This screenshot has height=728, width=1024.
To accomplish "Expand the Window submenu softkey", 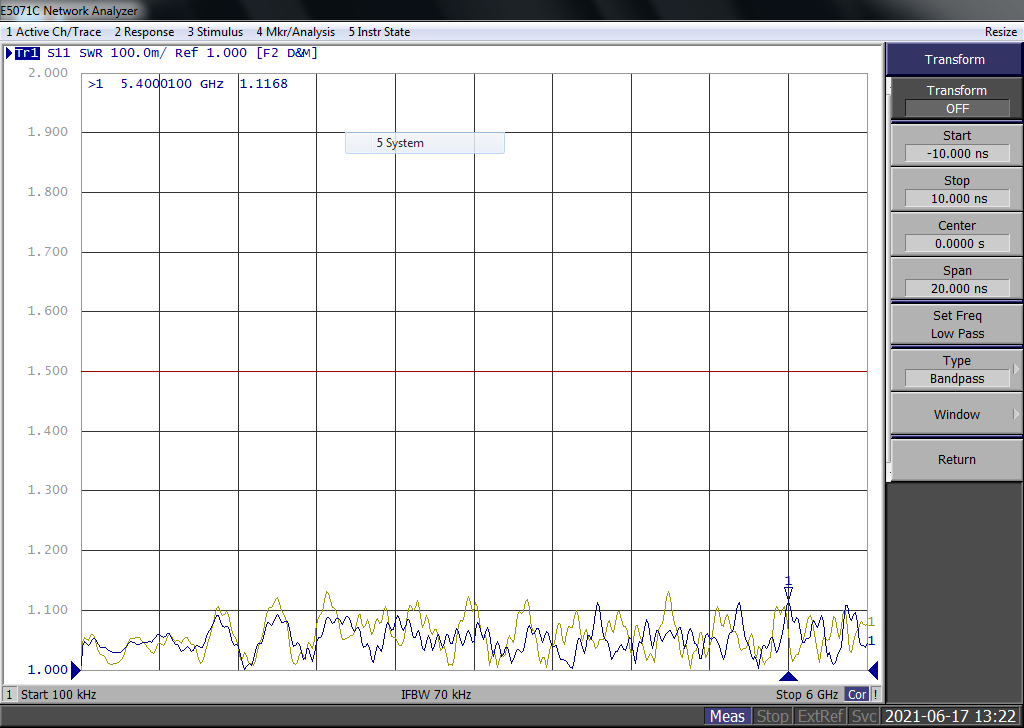I will (957, 415).
